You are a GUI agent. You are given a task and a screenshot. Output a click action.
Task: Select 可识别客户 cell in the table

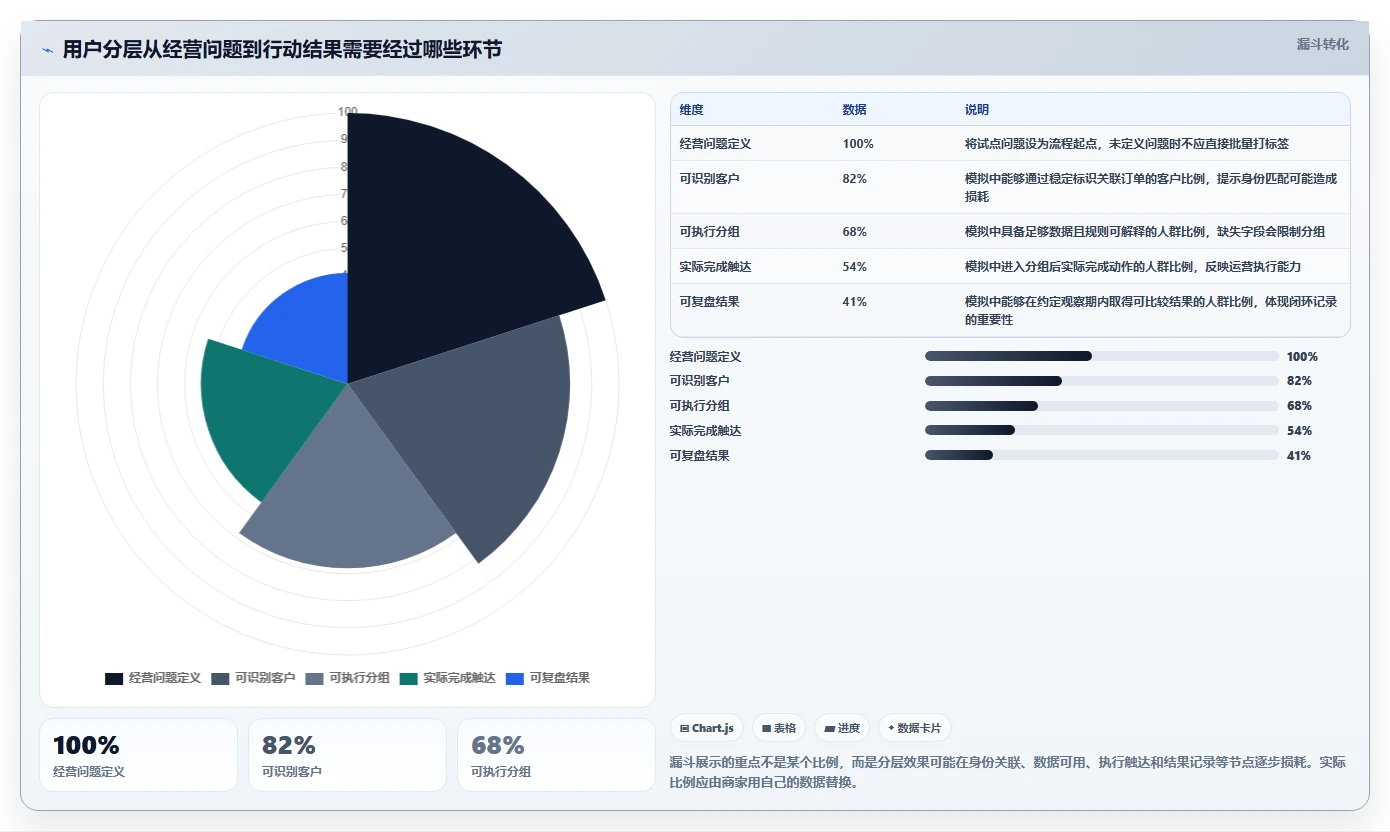pyautogui.click(x=709, y=179)
